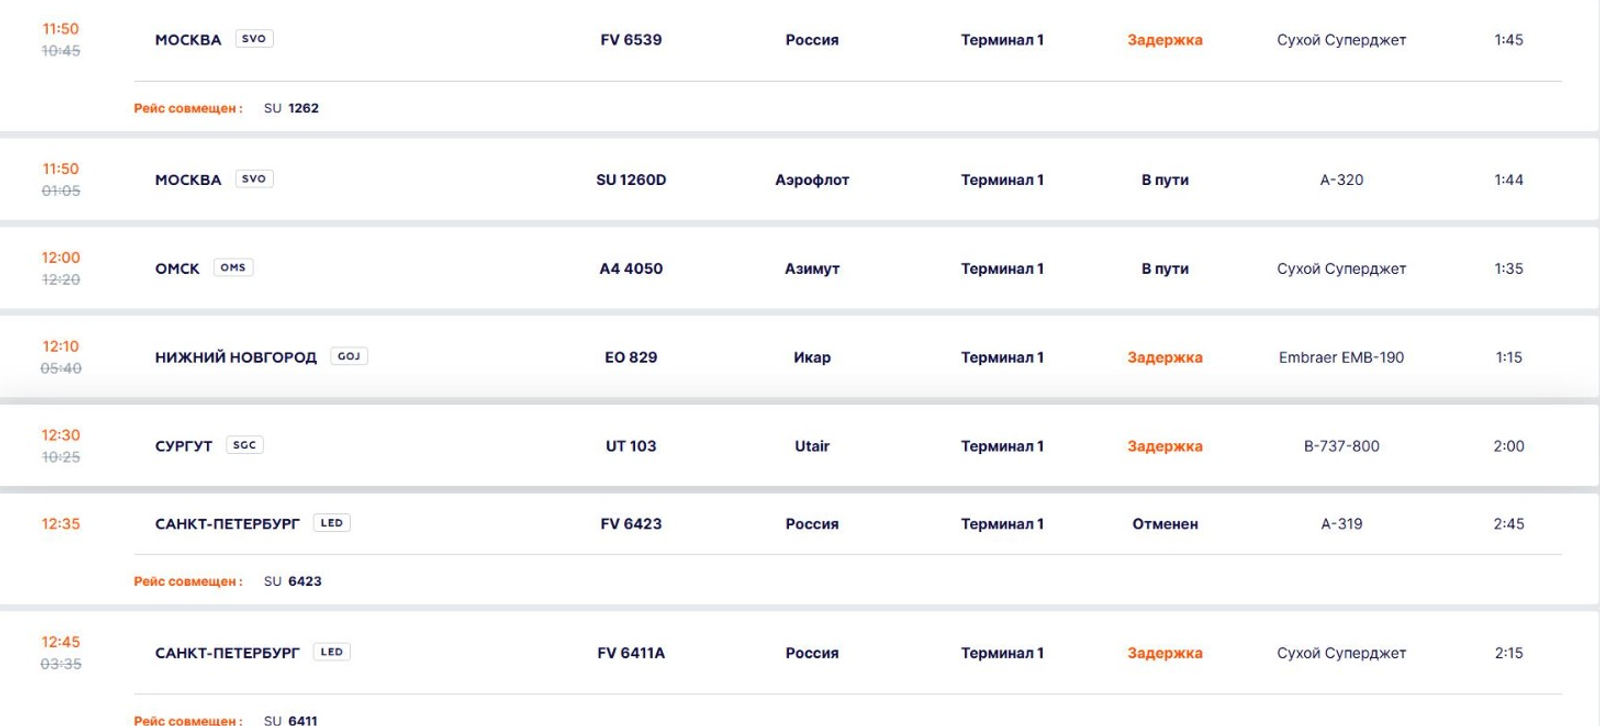Click the SGC airport code badge

(245, 445)
